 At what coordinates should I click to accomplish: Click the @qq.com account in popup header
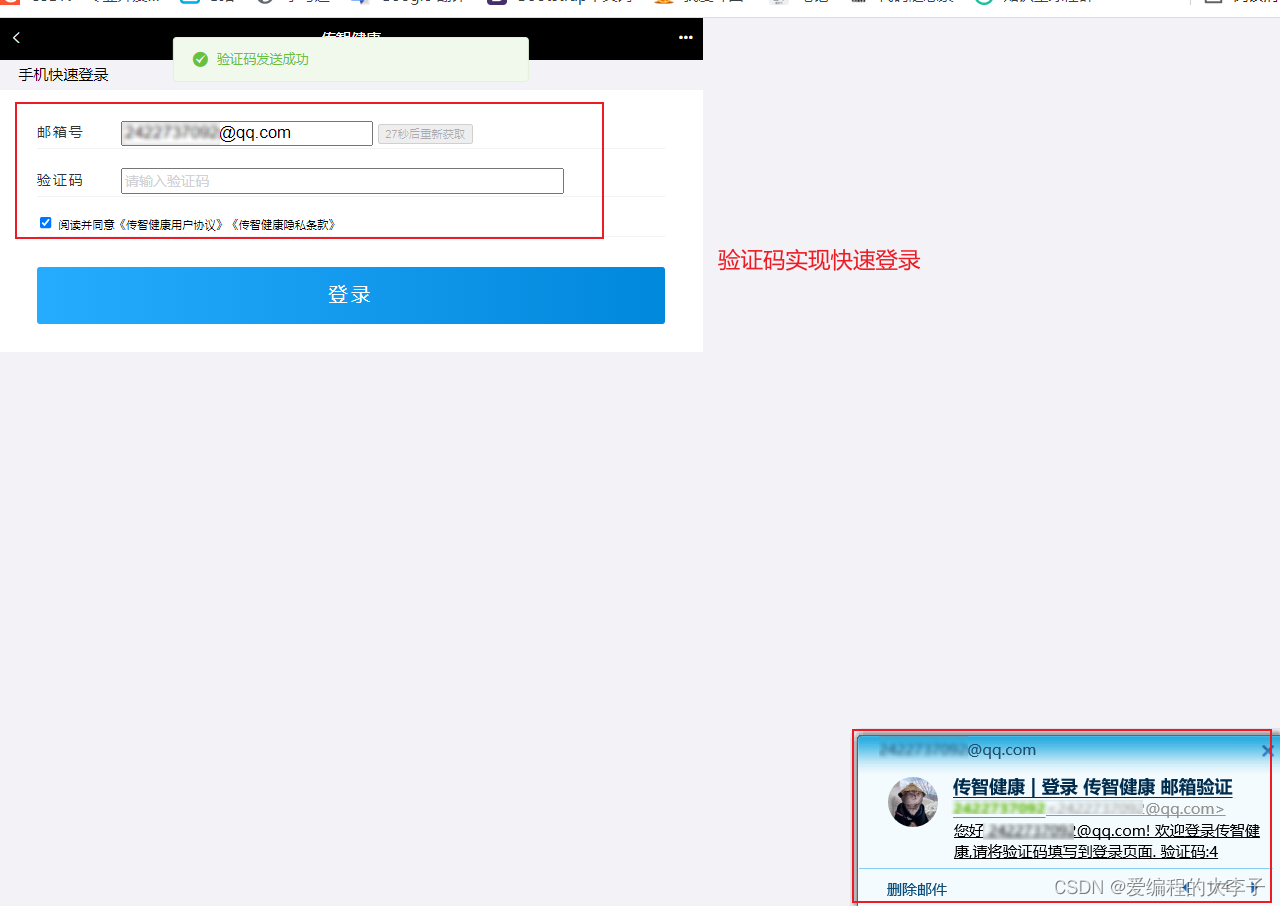point(957,750)
